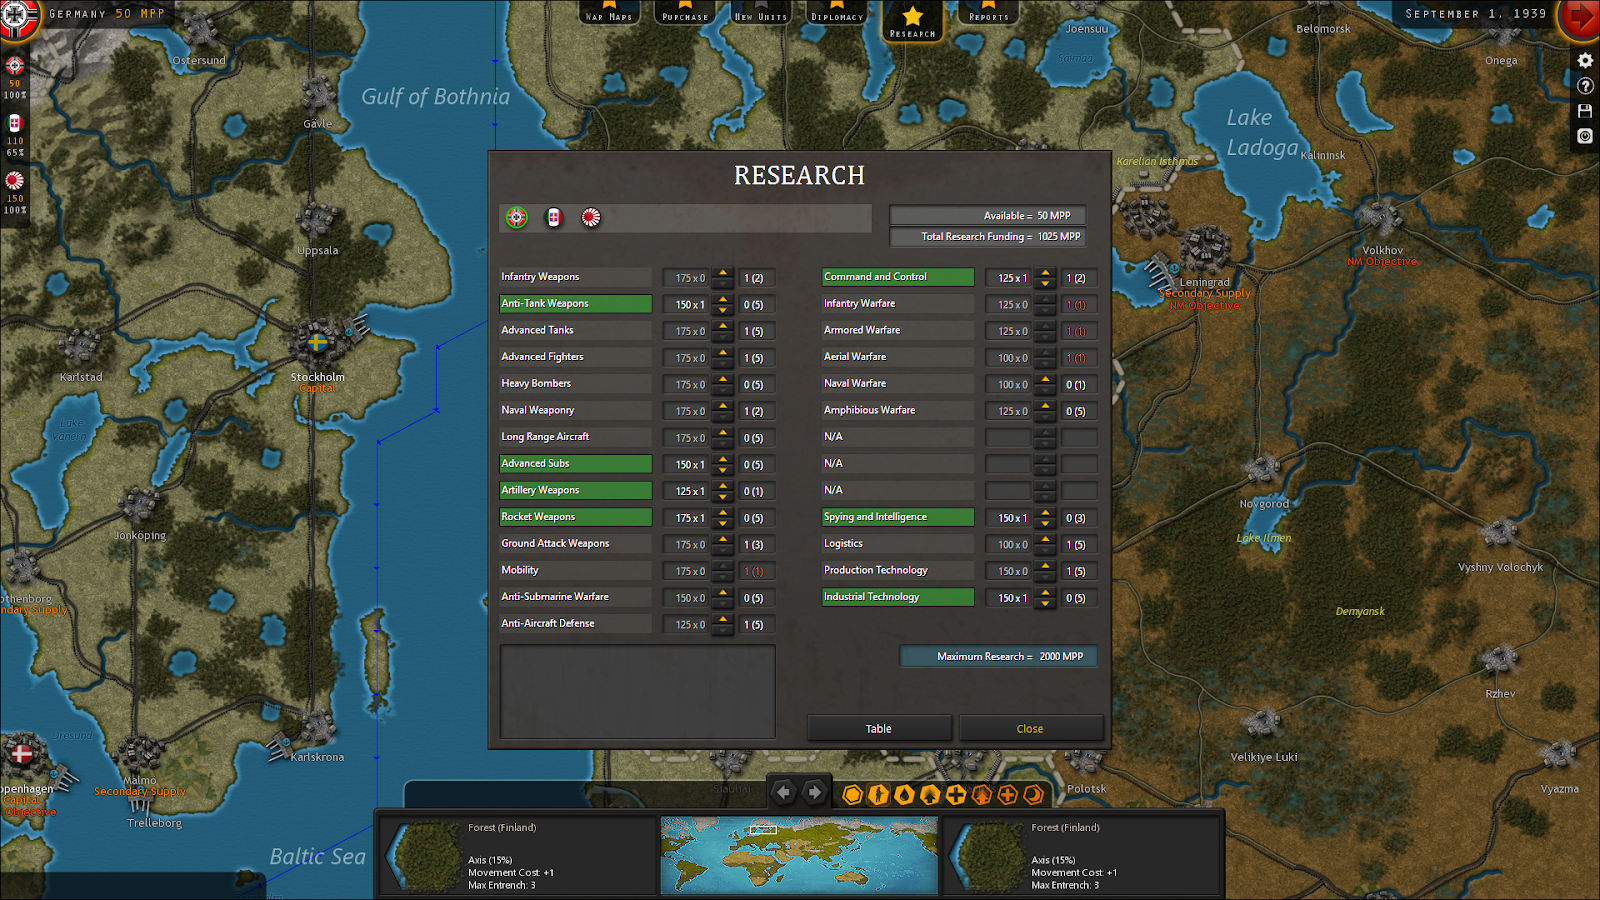
Task: Open help using the question mark icon
Action: pyautogui.click(x=1585, y=86)
